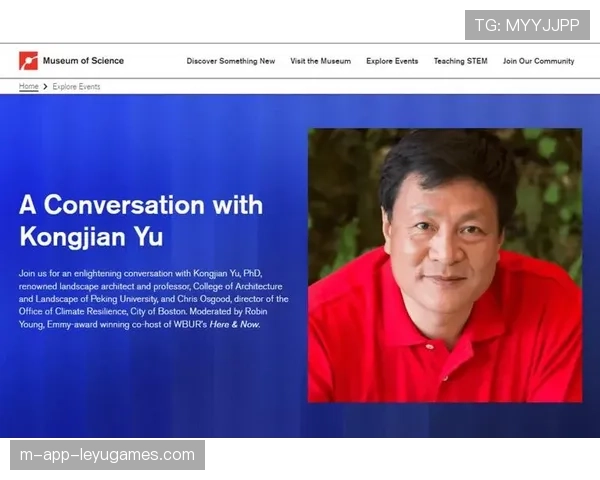Image resolution: width=600 pixels, height=480 pixels.
Task: Click the m-app-leyugames.com overlay label
Action: [108, 455]
